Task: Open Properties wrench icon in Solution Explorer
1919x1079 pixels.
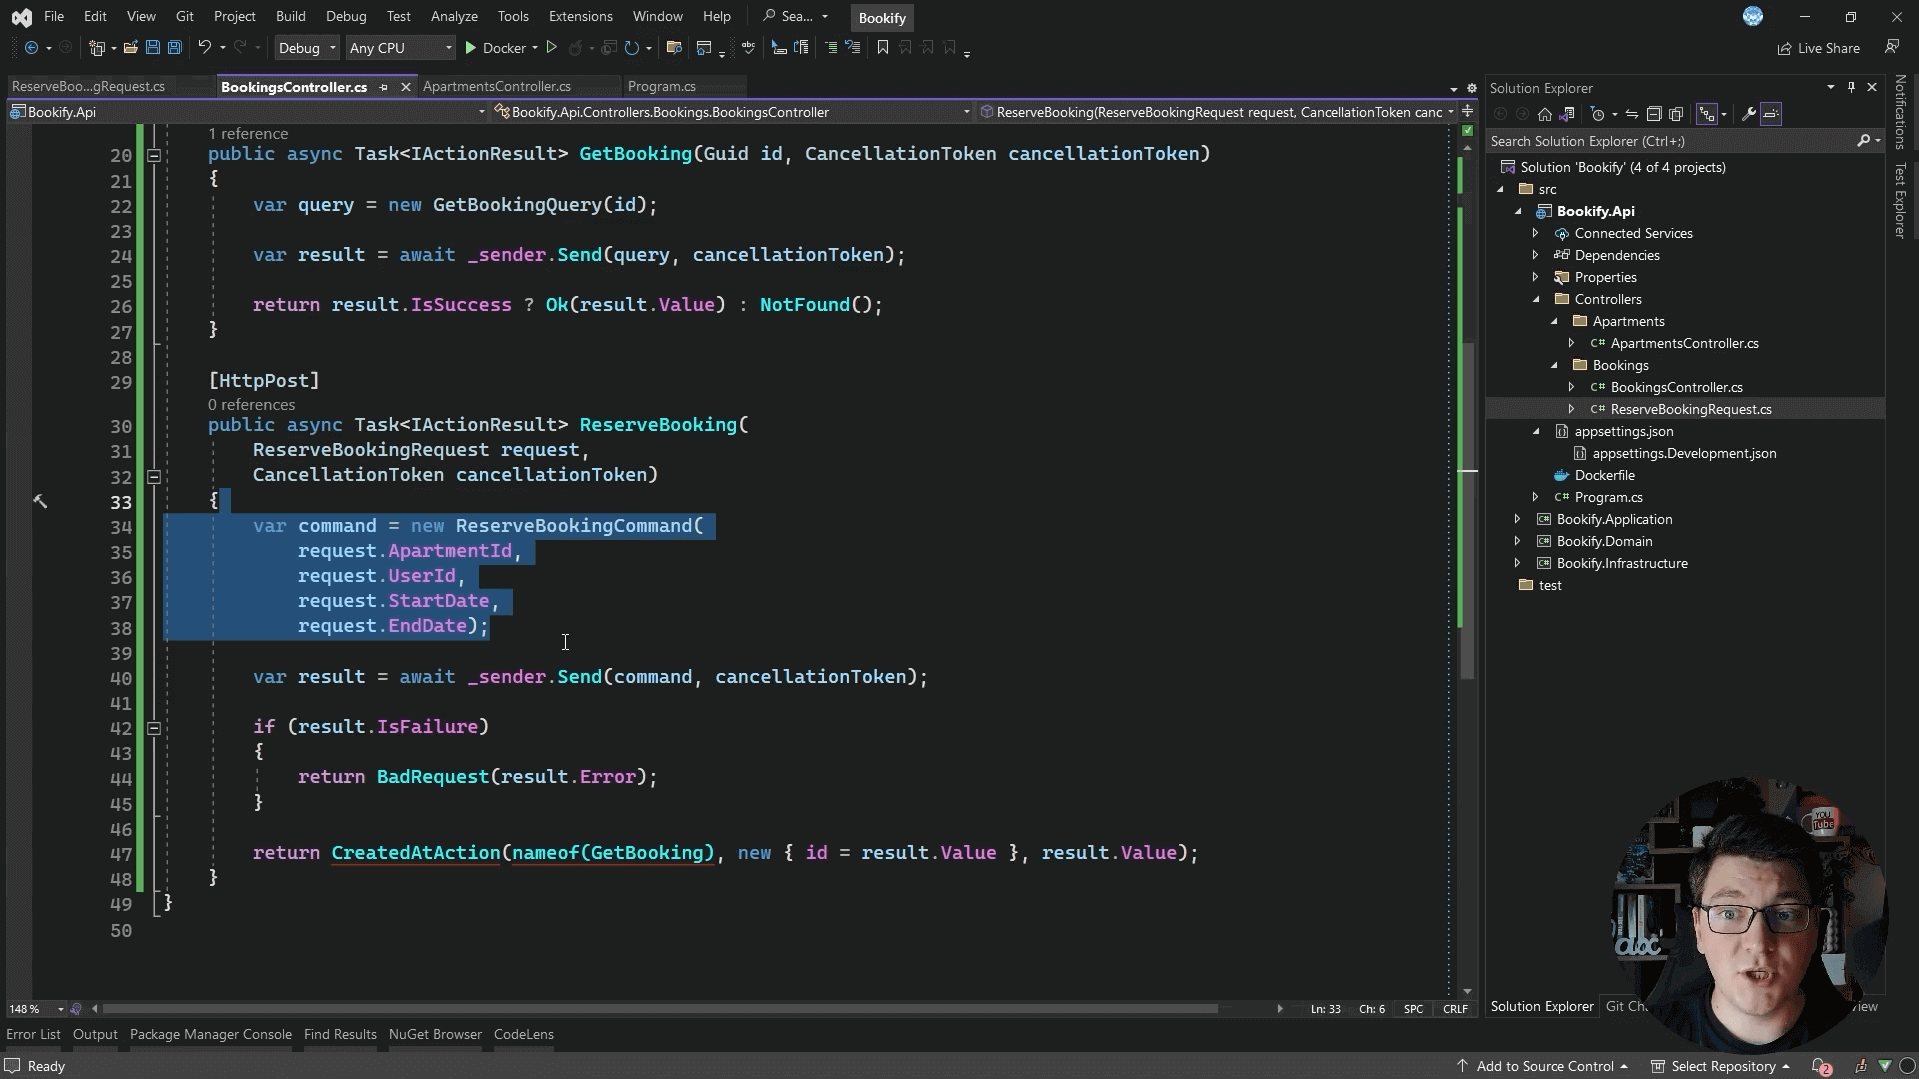Action: 1748,114
